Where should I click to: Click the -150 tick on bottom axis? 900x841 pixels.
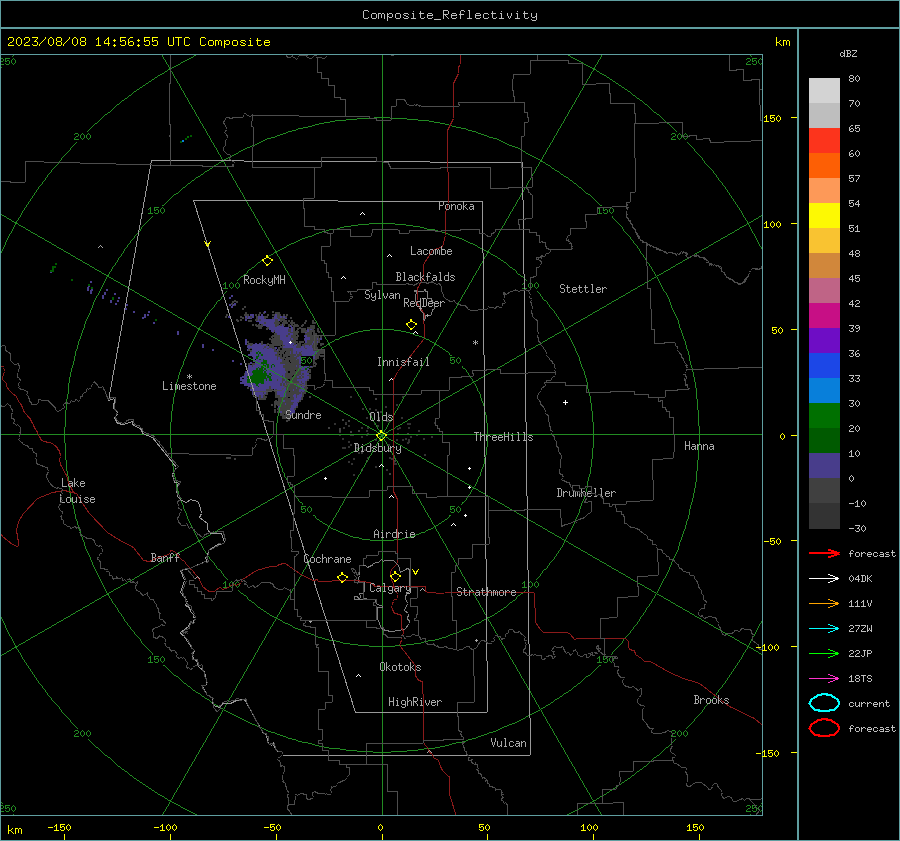click(x=59, y=827)
